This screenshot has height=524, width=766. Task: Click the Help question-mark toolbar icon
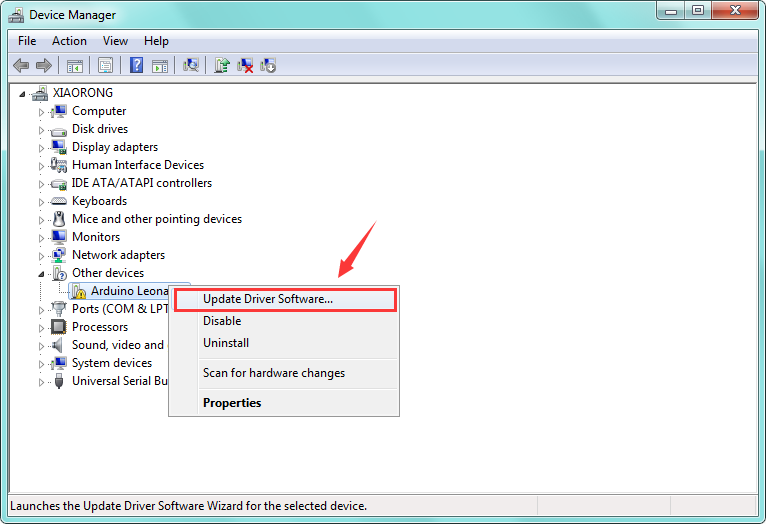tap(136, 65)
